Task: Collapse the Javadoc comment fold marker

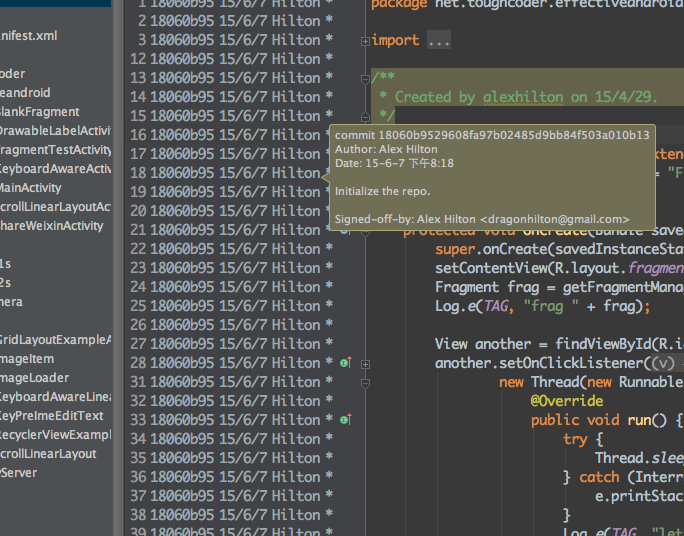Action: click(365, 78)
